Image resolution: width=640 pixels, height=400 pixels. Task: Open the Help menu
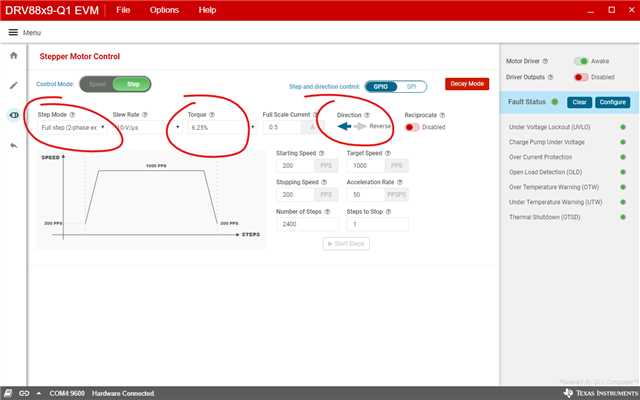click(207, 10)
